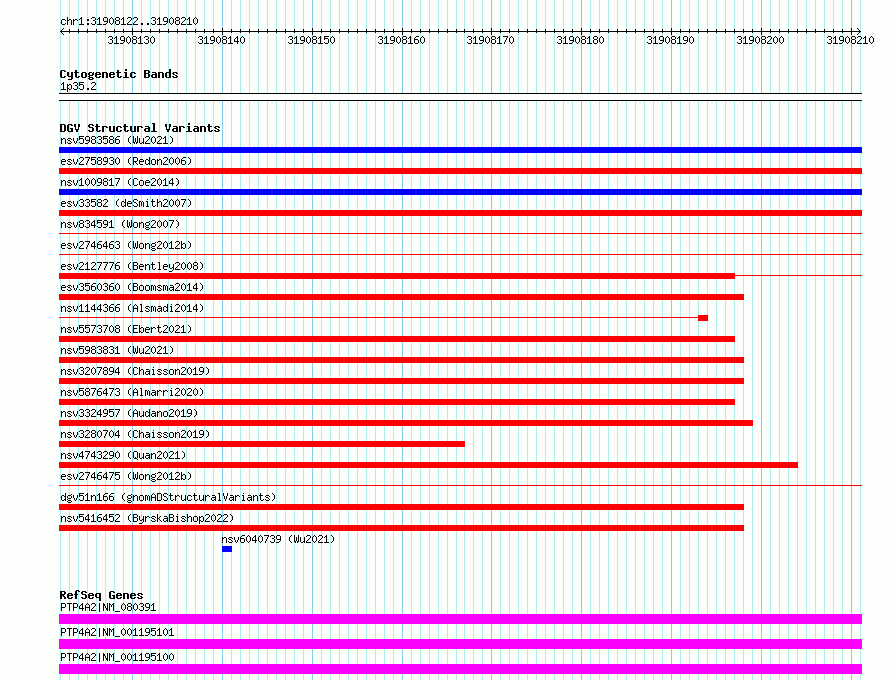890x680 pixels.
Task: Click the nsv3280704 (Chaisson2019) label
Action: click(x=135, y=434)
